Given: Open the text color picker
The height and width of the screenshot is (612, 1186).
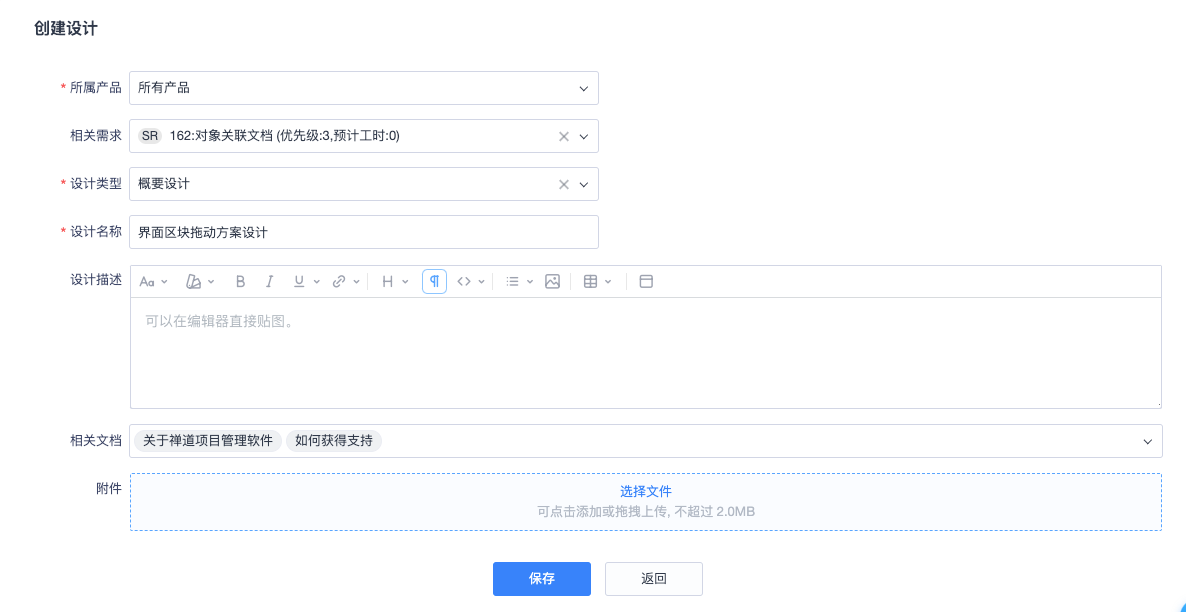Looking at the screenshot, I should pyautogui.click(x=194, y=282).
